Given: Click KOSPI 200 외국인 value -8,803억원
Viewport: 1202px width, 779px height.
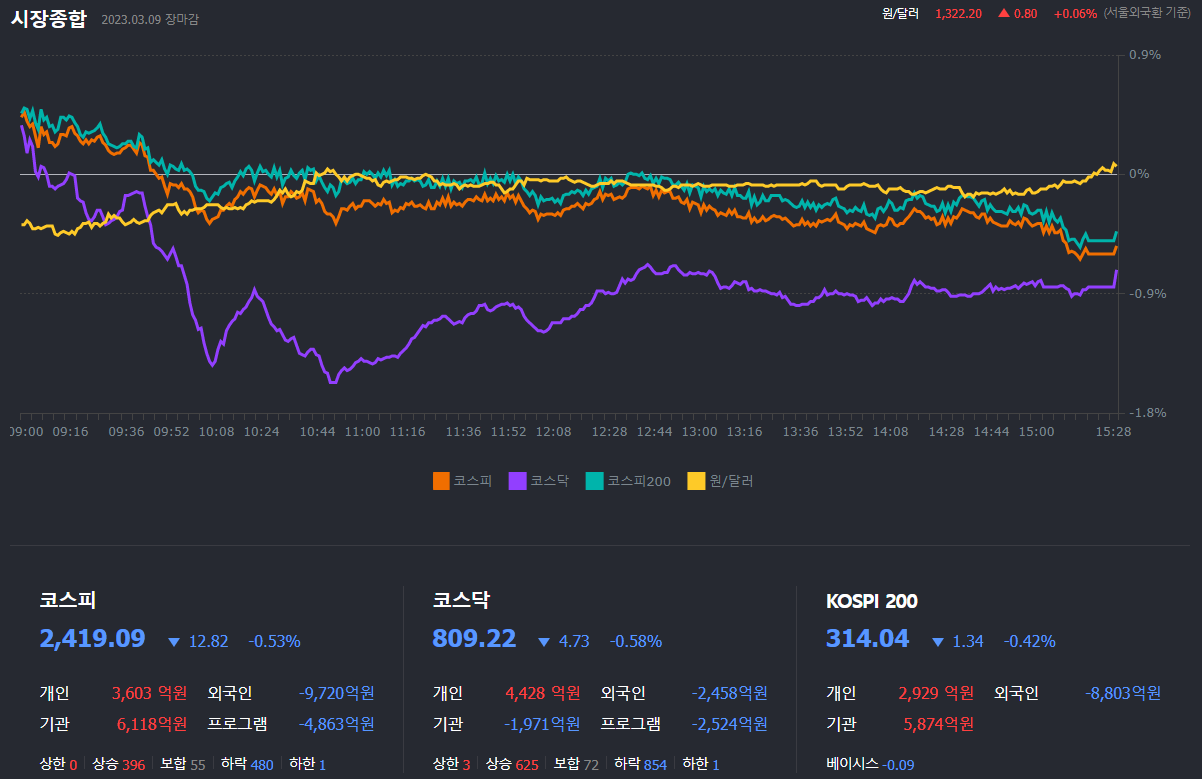Looking at the screenshot, I should point(1123,693).
